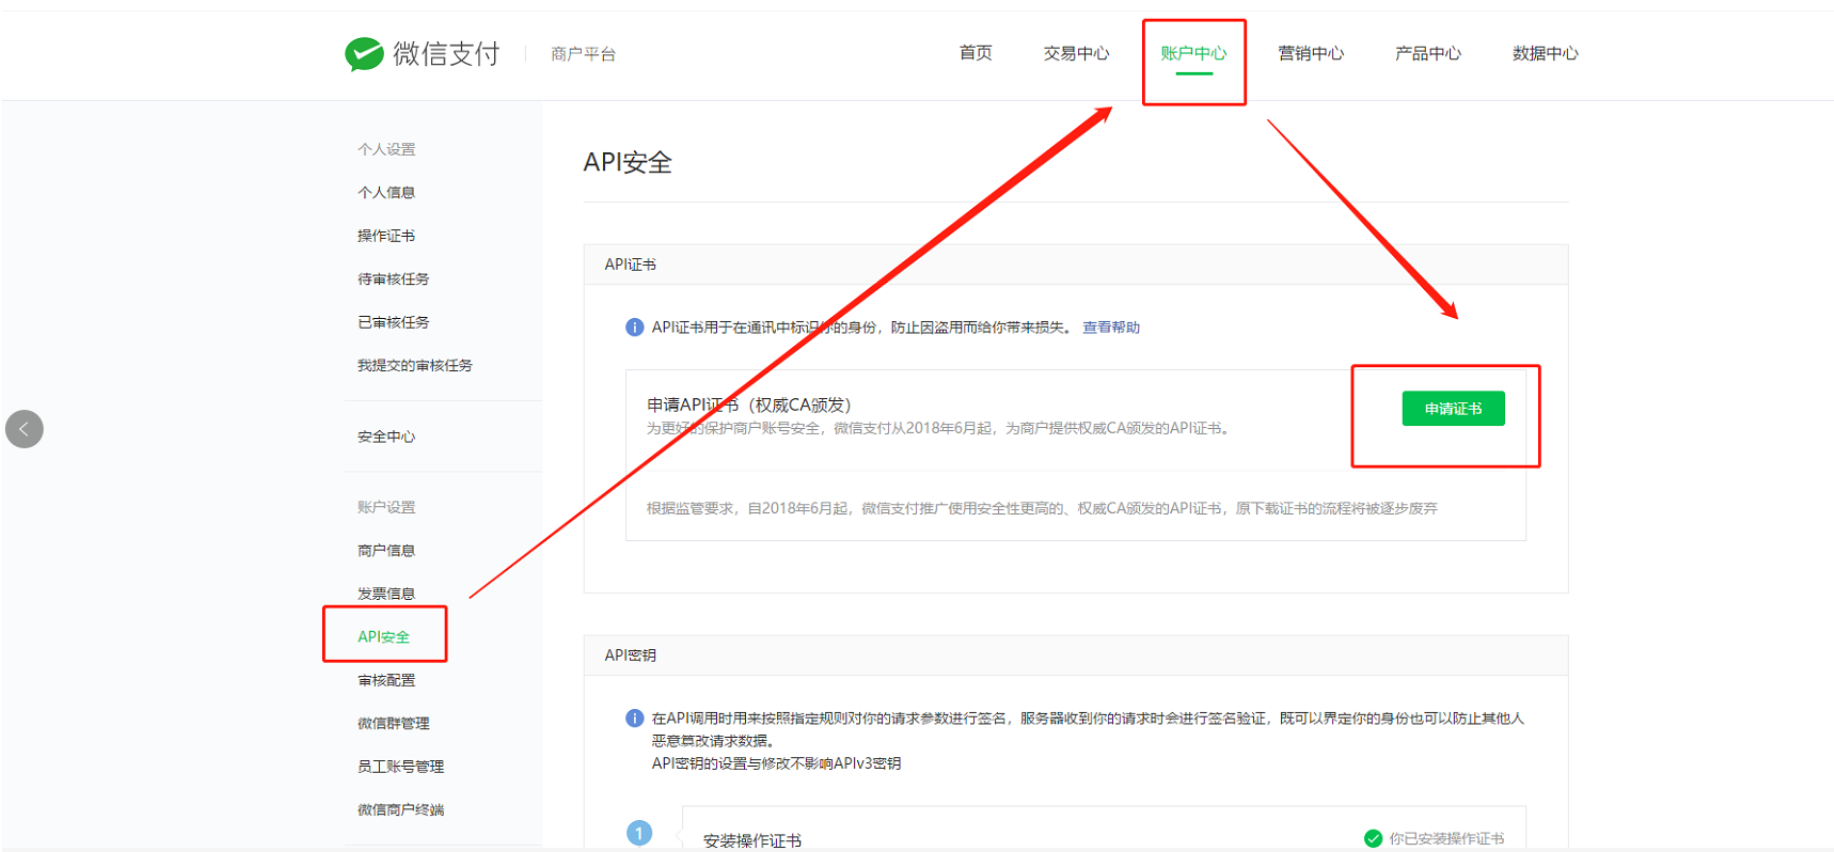Go to 我提交的审核任务
Viewport: 1834px width, 852px height.
point(415,365)
